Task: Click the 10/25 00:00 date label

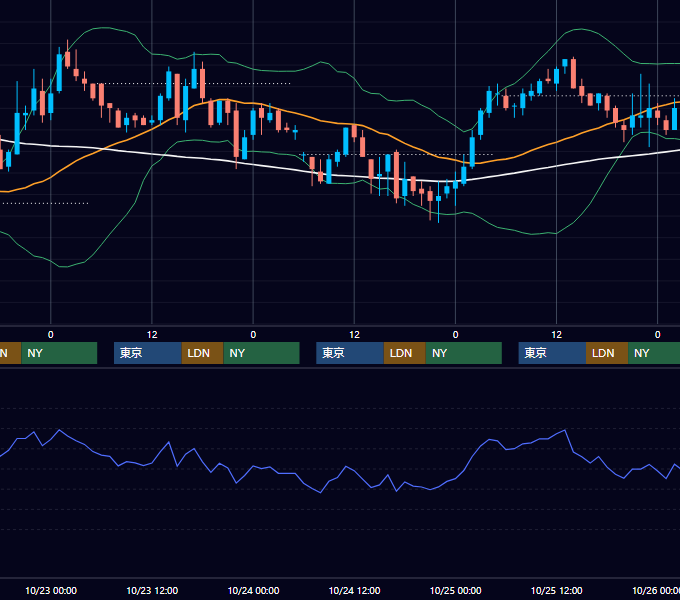Action: point(455,590)
